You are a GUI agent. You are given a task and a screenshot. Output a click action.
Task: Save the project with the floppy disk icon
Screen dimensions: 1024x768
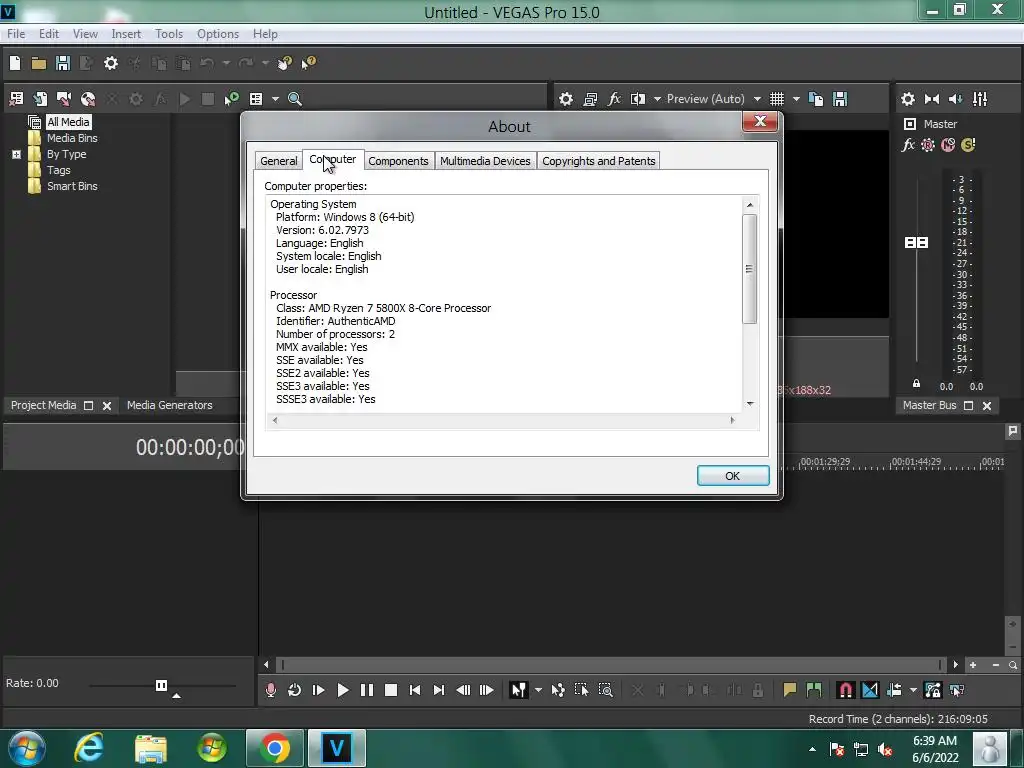pyautogui.click(x=63, y=63)
